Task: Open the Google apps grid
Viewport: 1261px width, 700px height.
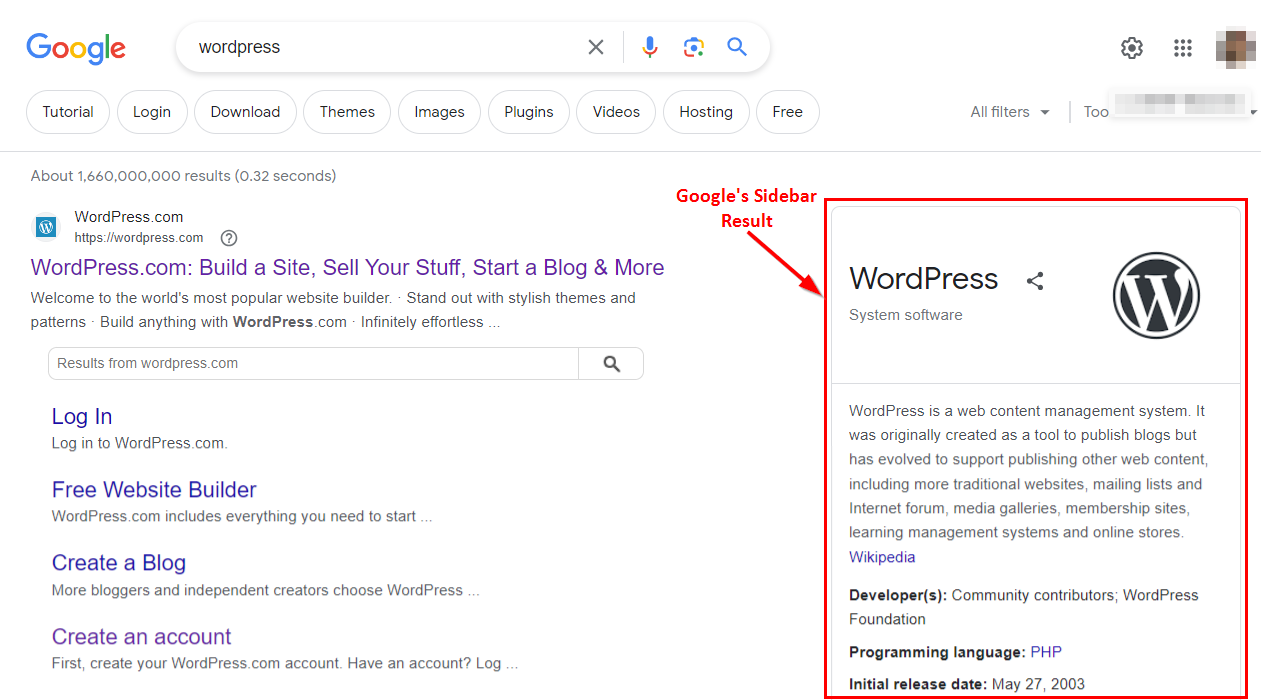Action: [1183, 48]
